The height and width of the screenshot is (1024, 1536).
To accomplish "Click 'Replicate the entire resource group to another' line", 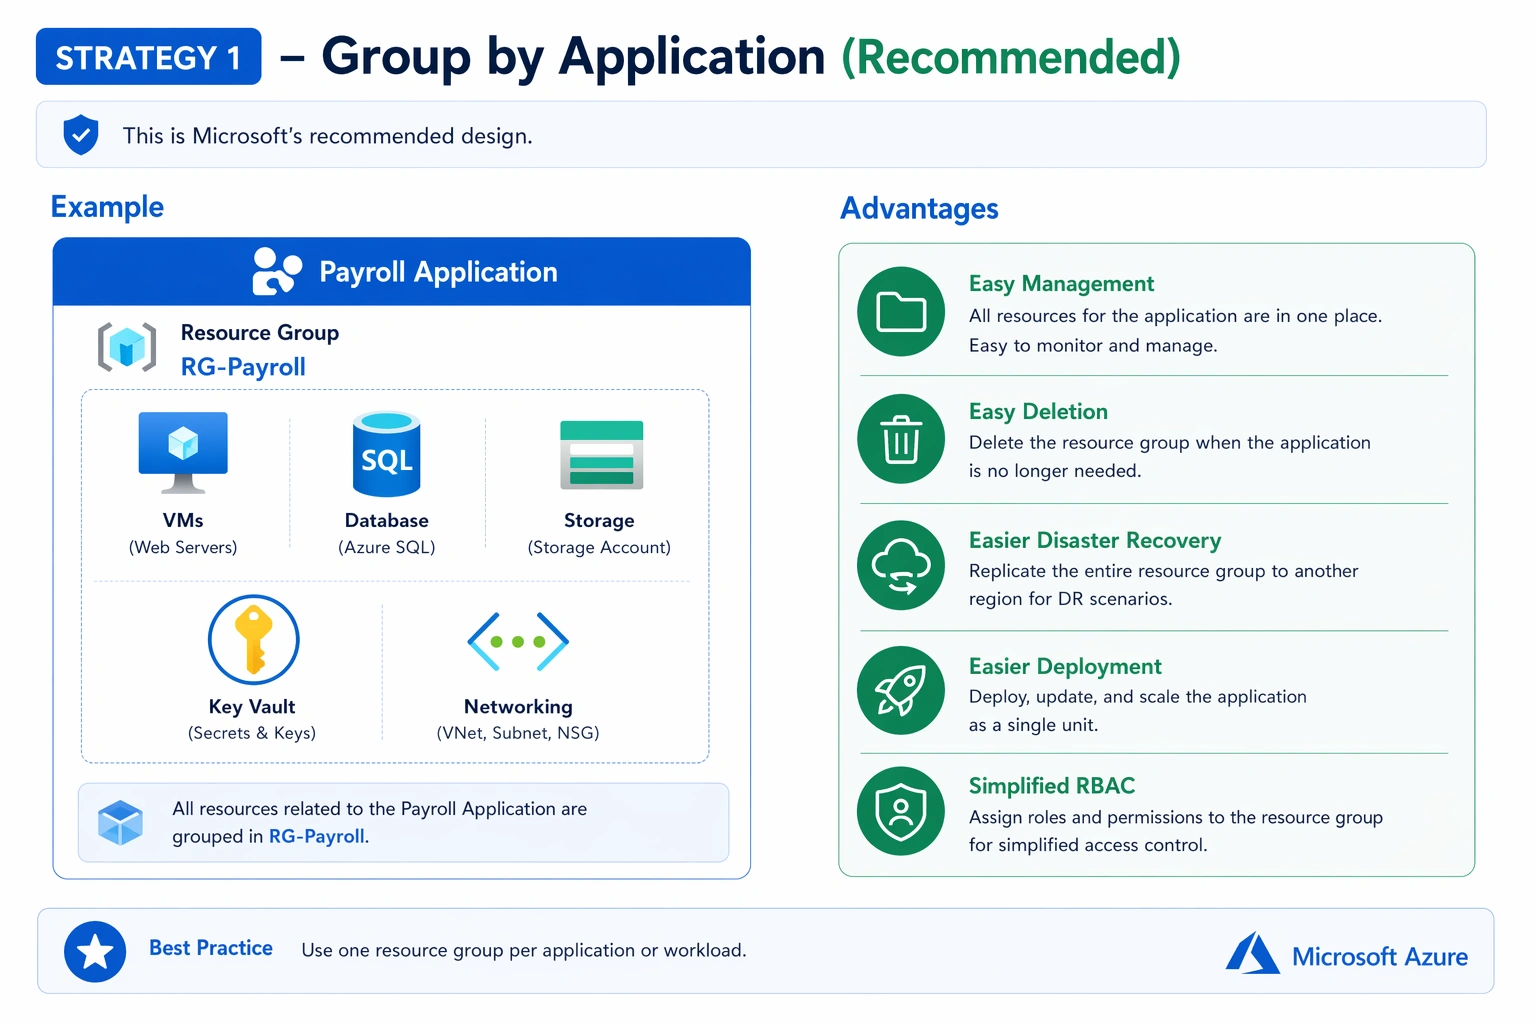I will [1164, 571].
